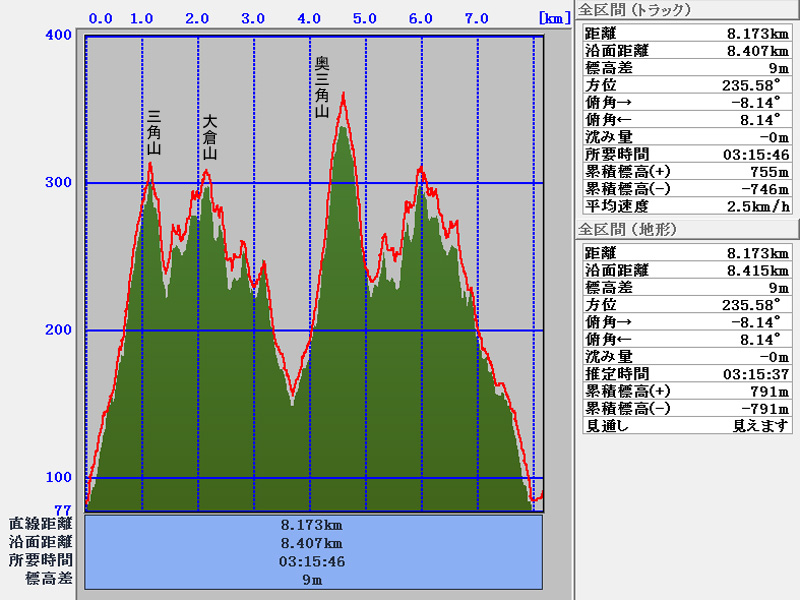Select the 奥三角山 peak label
This screenshot has height=600, width=800.
pos(322,87)
